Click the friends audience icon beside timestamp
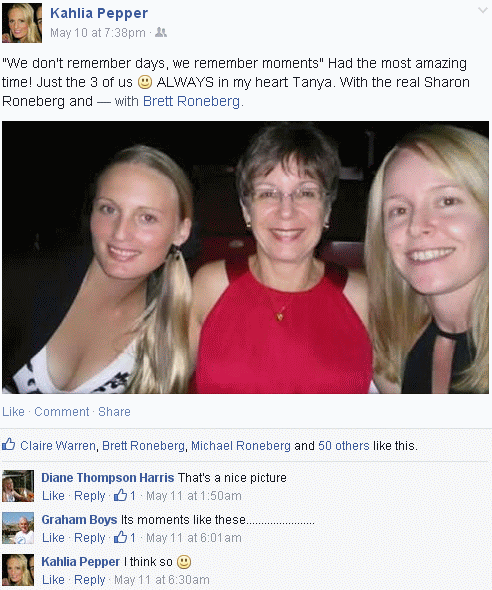Viewport: 492px width, 590px height. (x=161, y=33)
